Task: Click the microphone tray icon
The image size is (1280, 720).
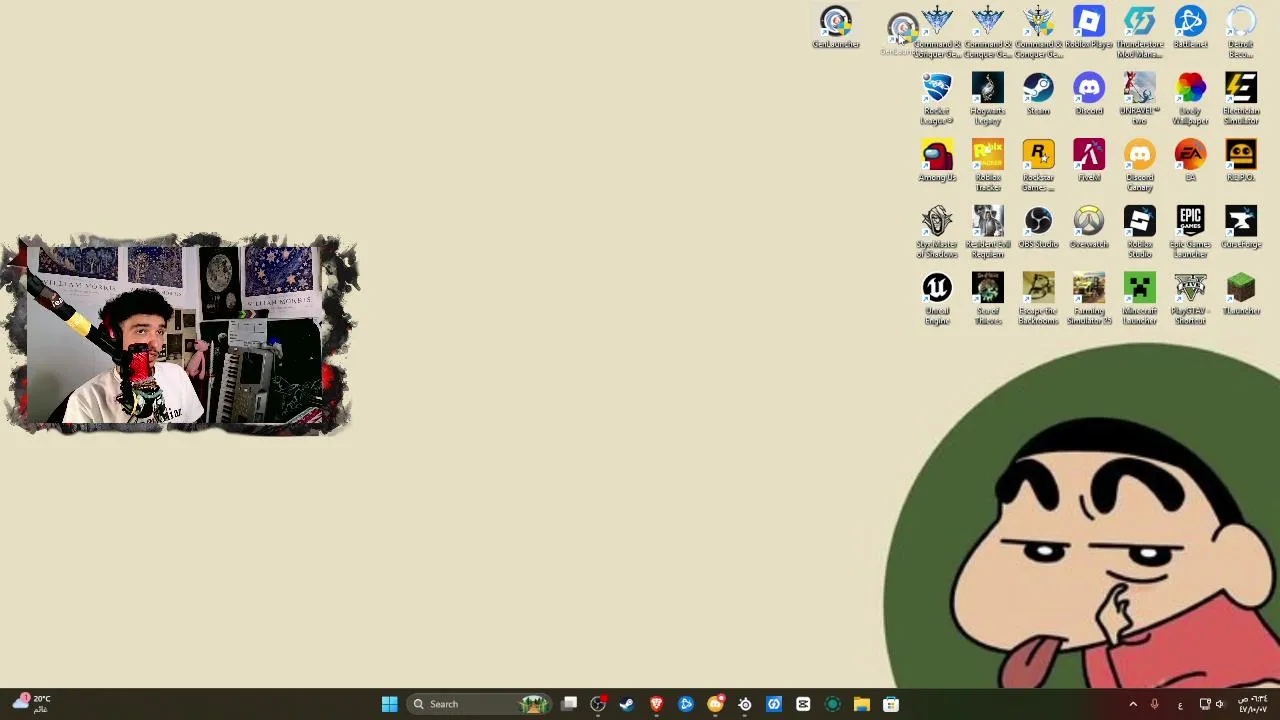Action: [1154, 704]
